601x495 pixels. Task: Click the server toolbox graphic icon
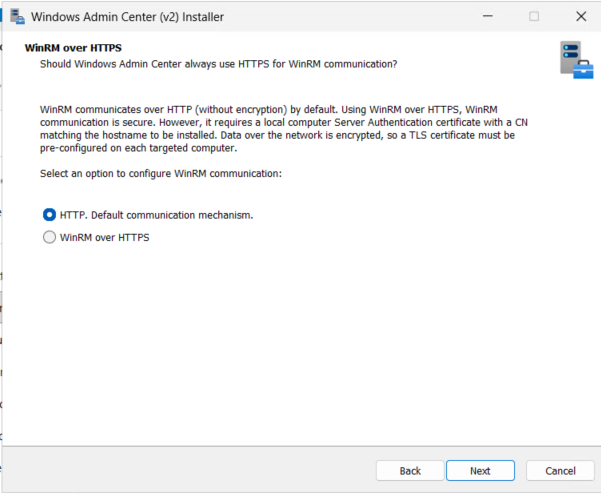pyautogui.click(x=576, y=60)
